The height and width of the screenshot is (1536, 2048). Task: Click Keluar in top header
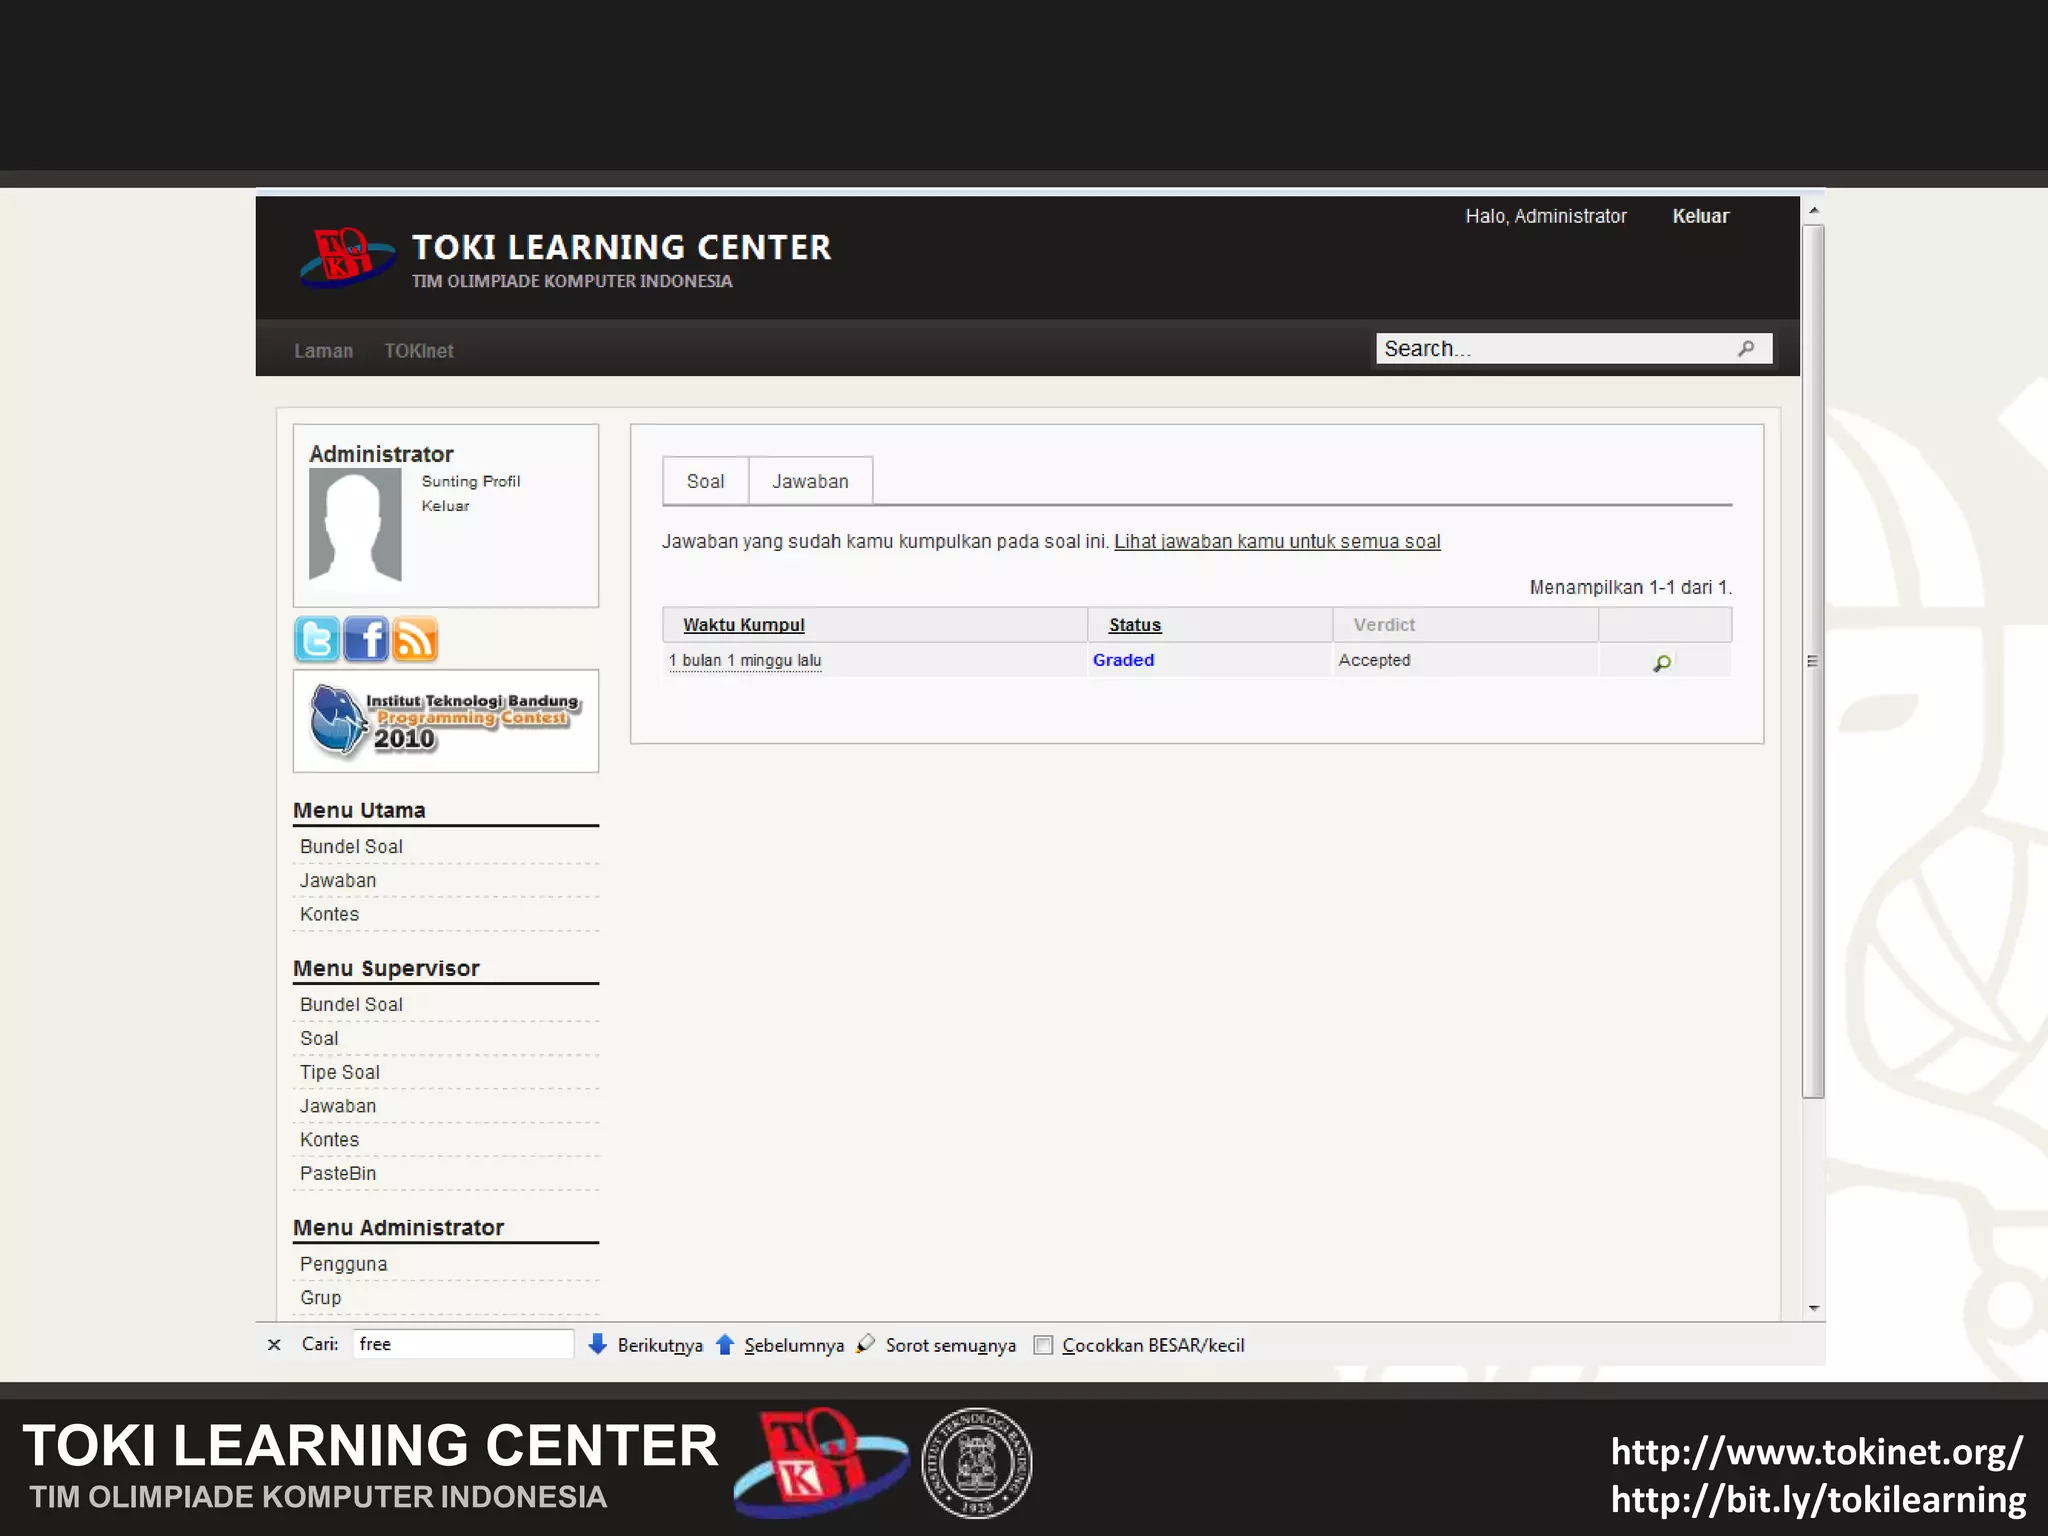point(1700,216)
